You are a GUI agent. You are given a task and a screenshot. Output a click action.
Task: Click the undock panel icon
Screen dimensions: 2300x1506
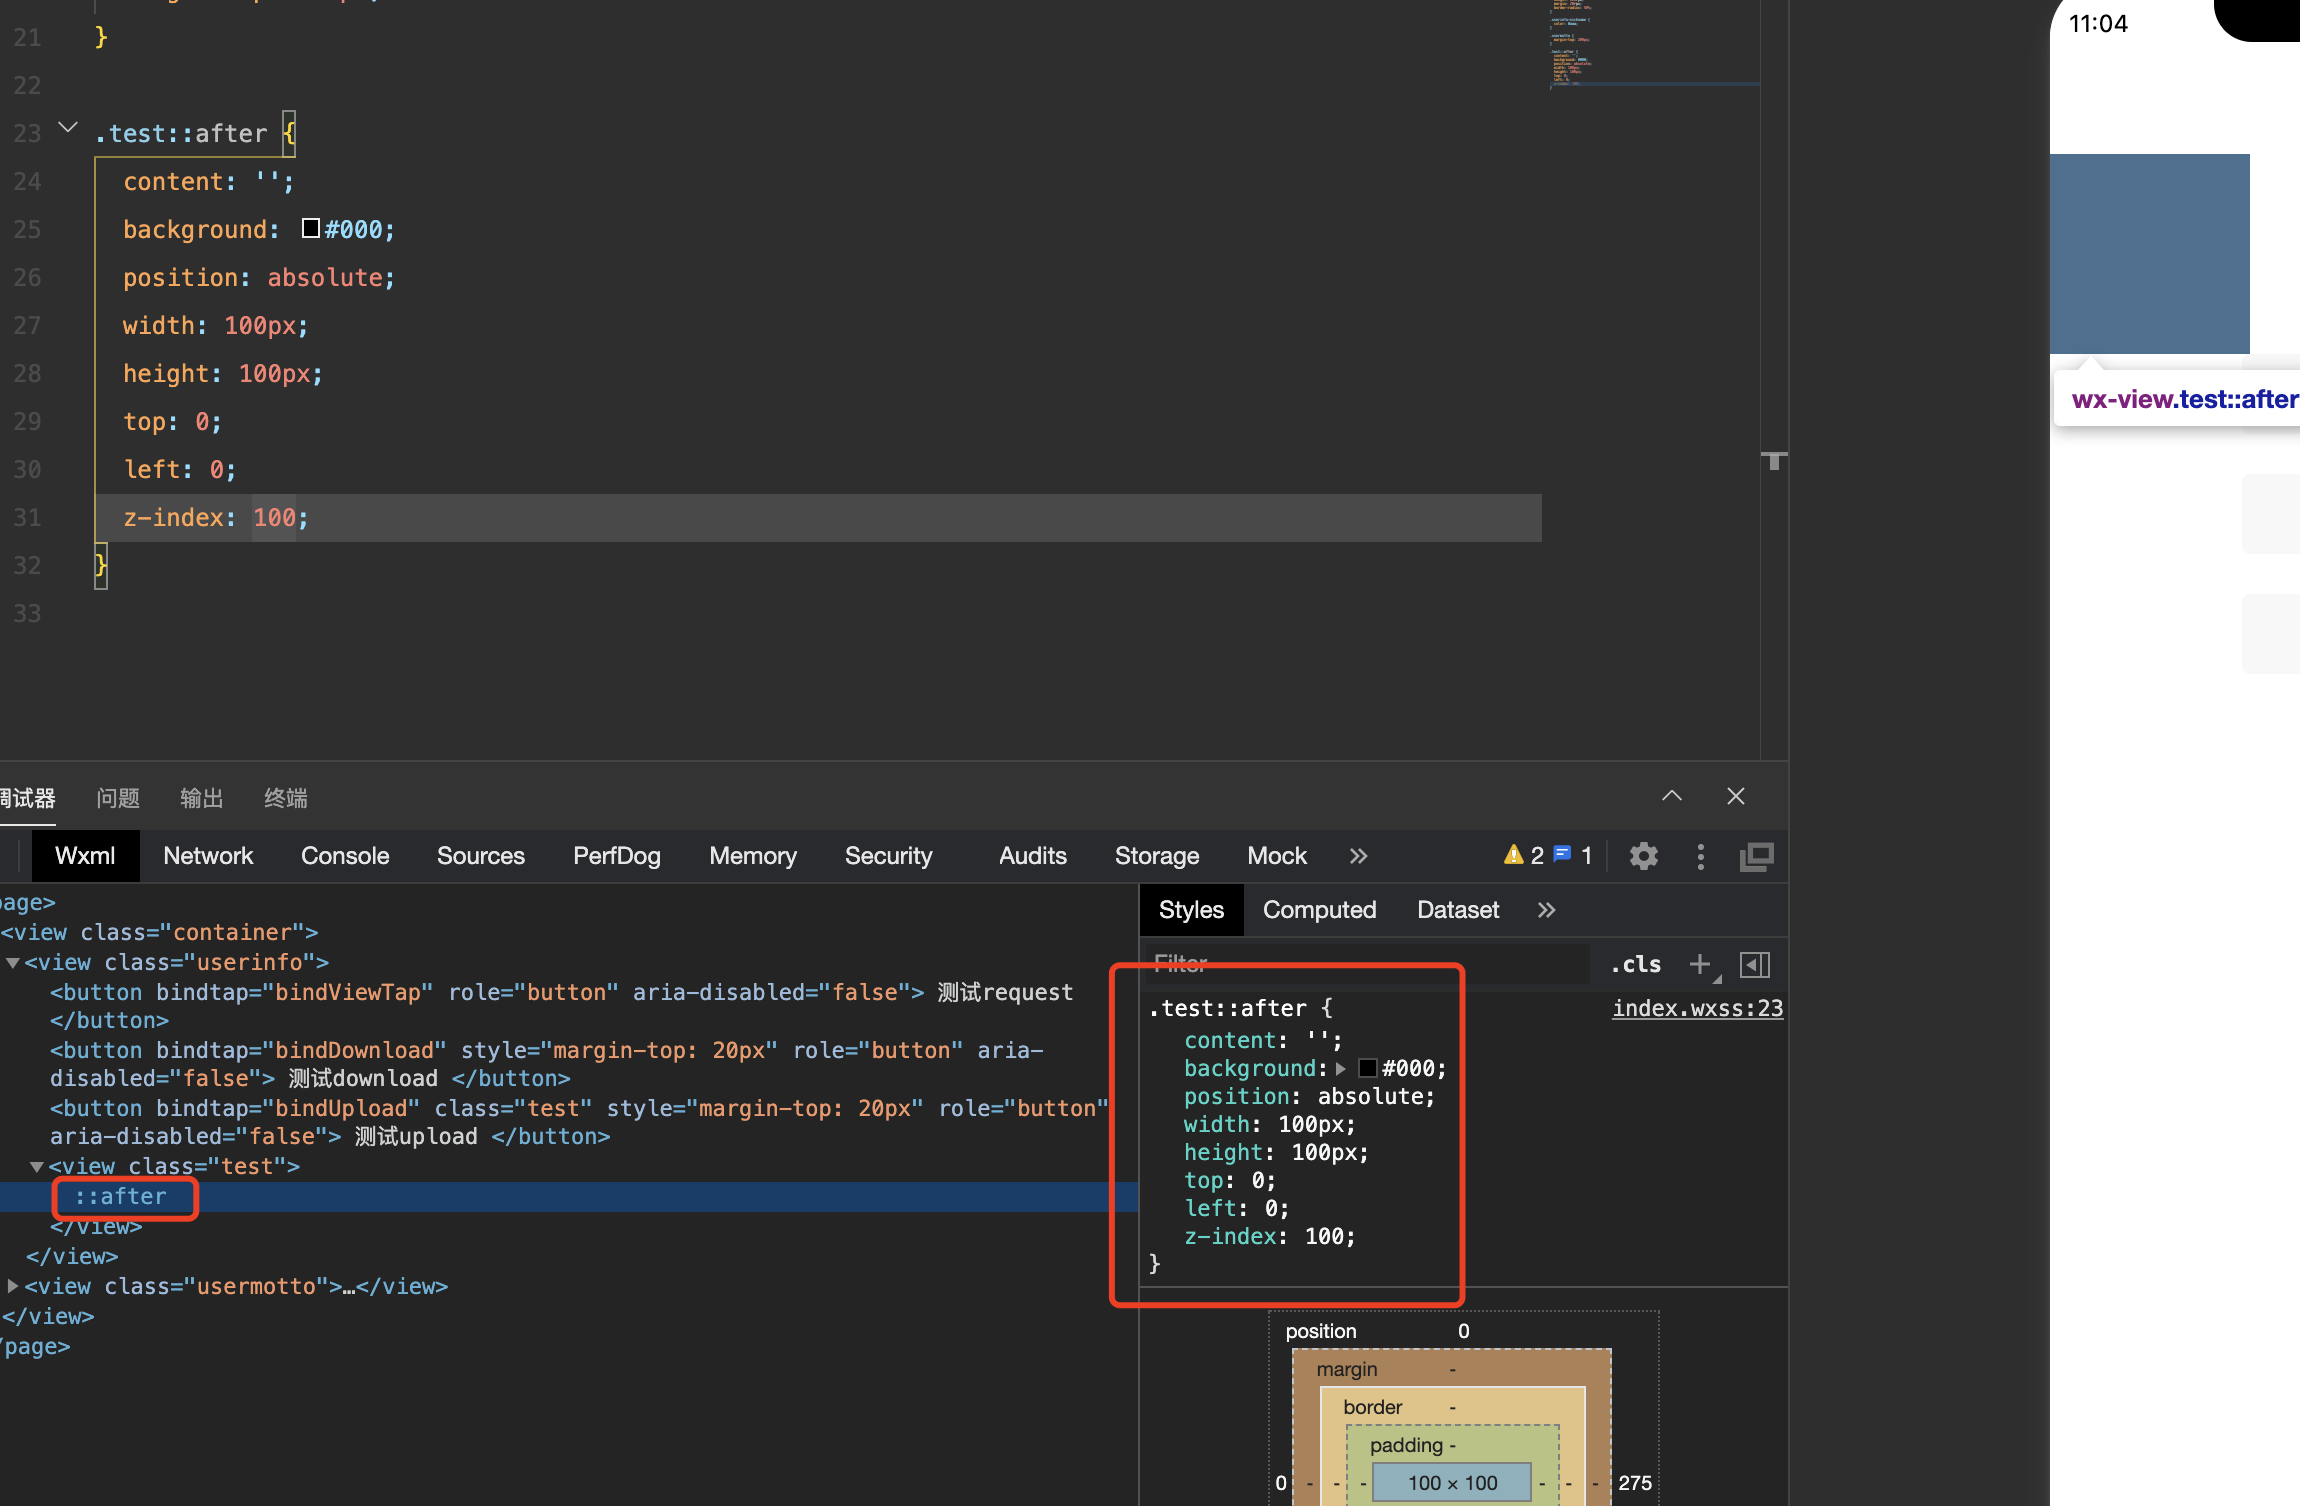tap(1756, 856)
